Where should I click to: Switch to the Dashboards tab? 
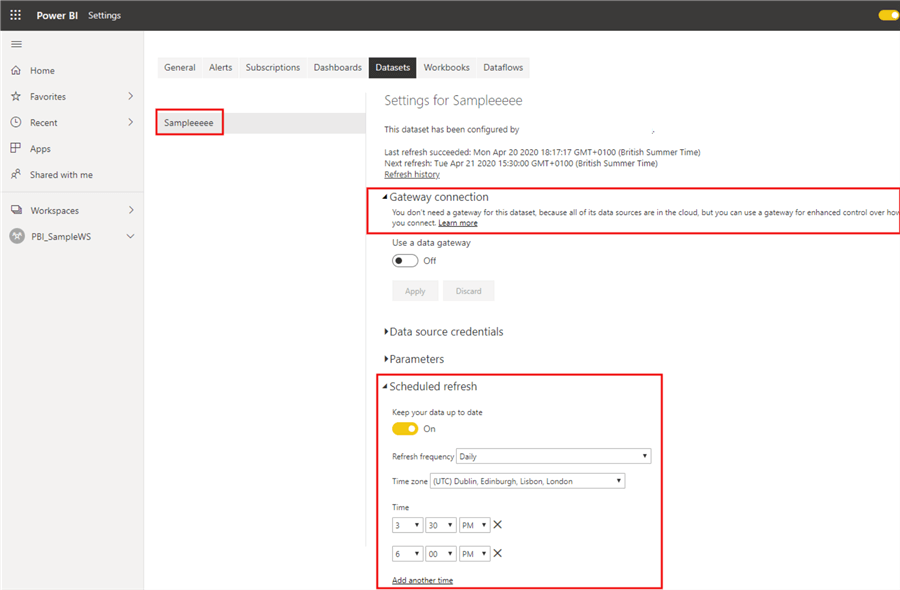[338, 67]
